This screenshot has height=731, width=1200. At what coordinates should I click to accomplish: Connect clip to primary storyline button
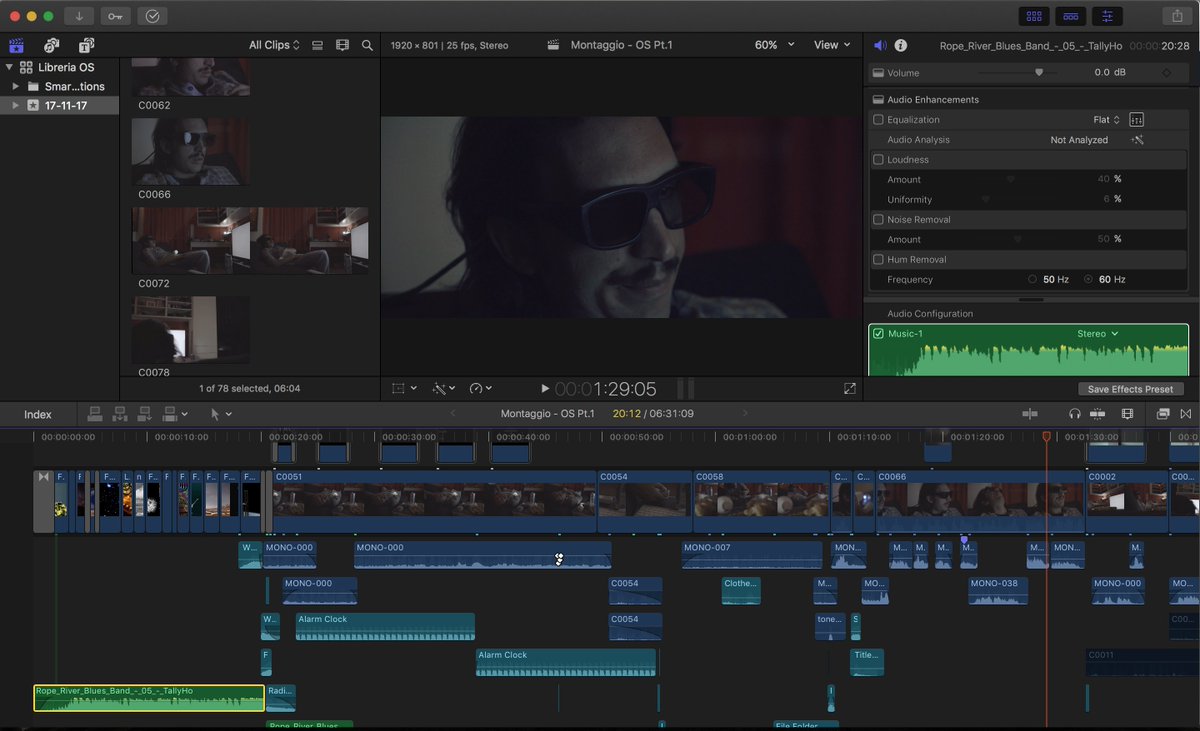pyautogui.click(x=95, y=414)
